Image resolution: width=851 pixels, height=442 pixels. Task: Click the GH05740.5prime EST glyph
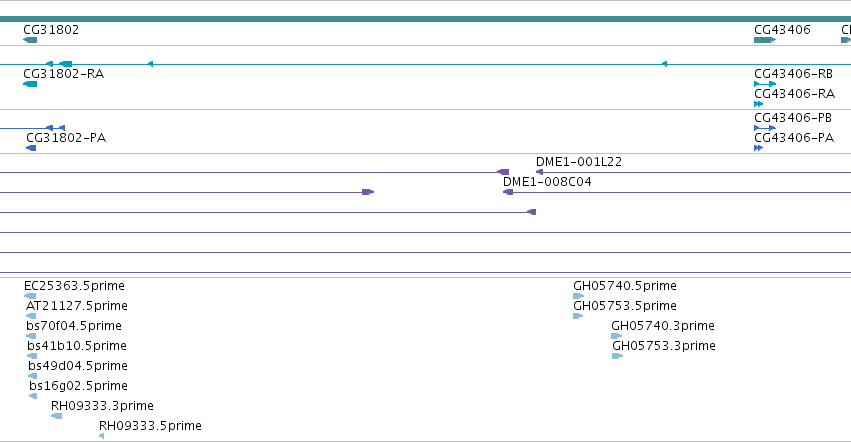(x=579, y=296)
